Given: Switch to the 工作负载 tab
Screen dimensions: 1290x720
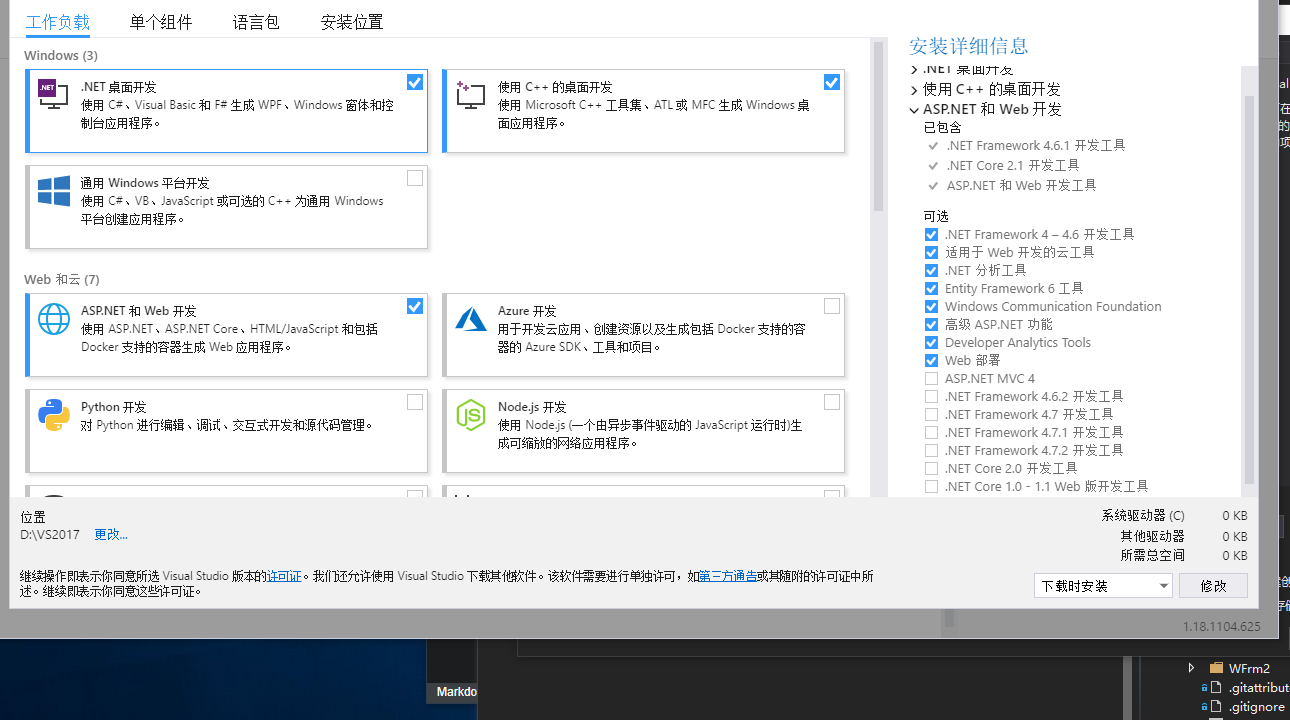Looking at the screenshot, I should [x=58, y=22].
